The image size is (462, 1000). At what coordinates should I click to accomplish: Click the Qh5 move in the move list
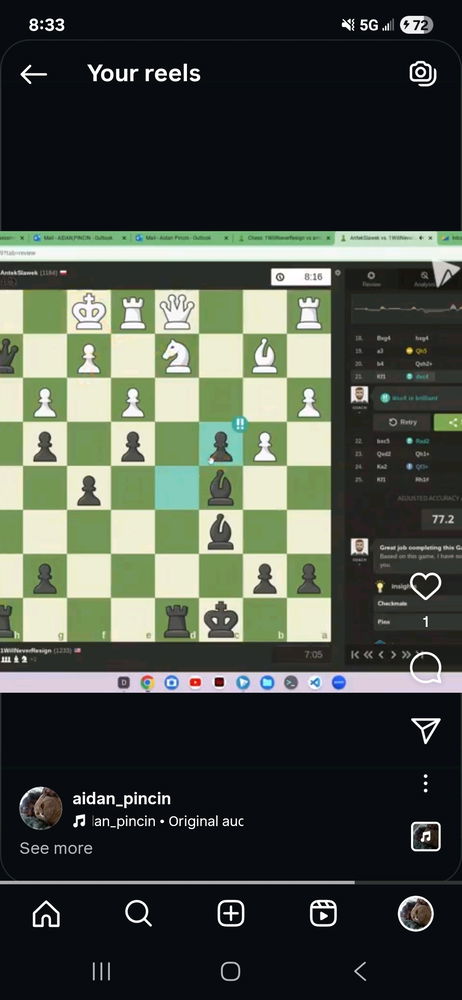click(x=421, y=351)
